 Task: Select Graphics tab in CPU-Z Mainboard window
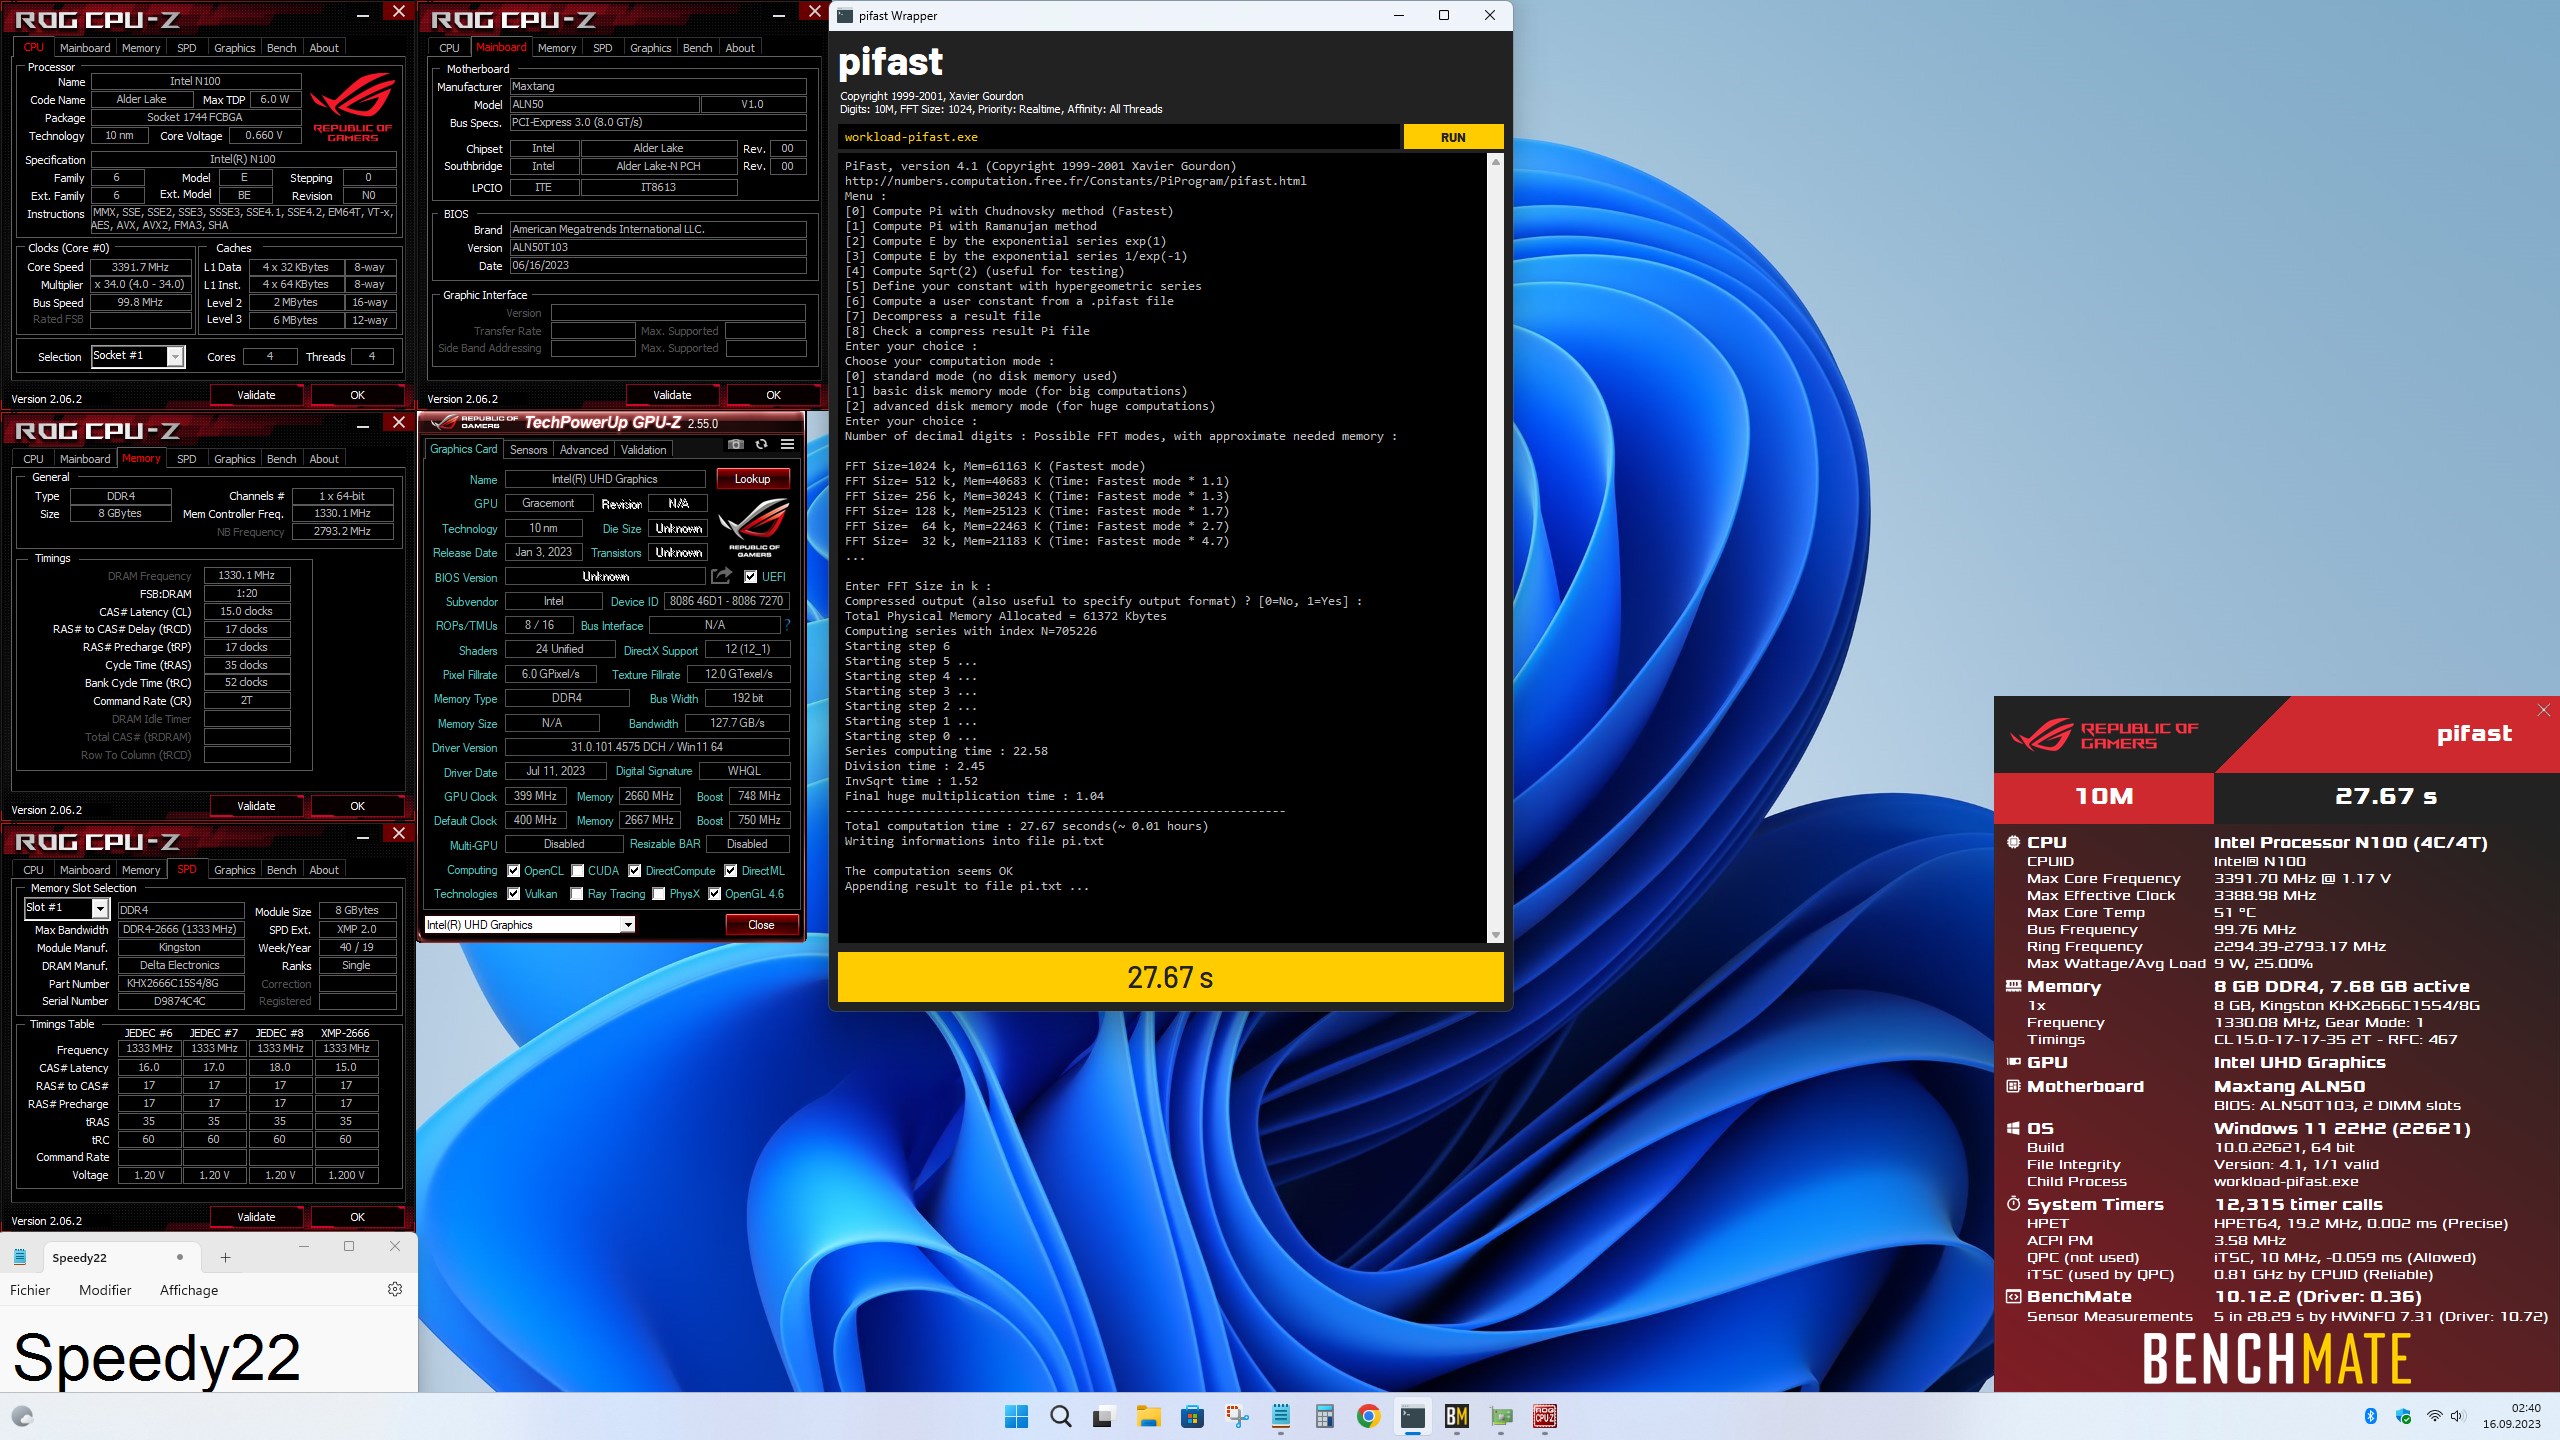(651, 48)
